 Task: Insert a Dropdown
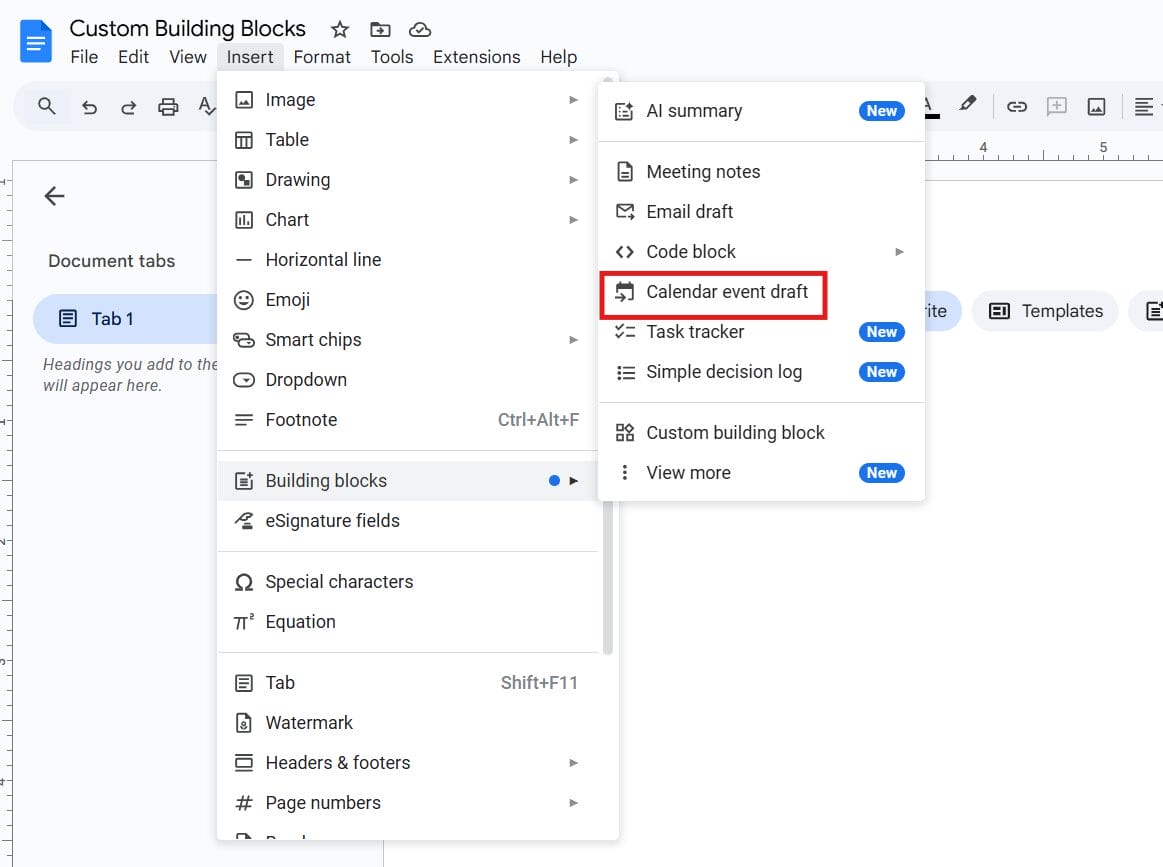point(407,380)
